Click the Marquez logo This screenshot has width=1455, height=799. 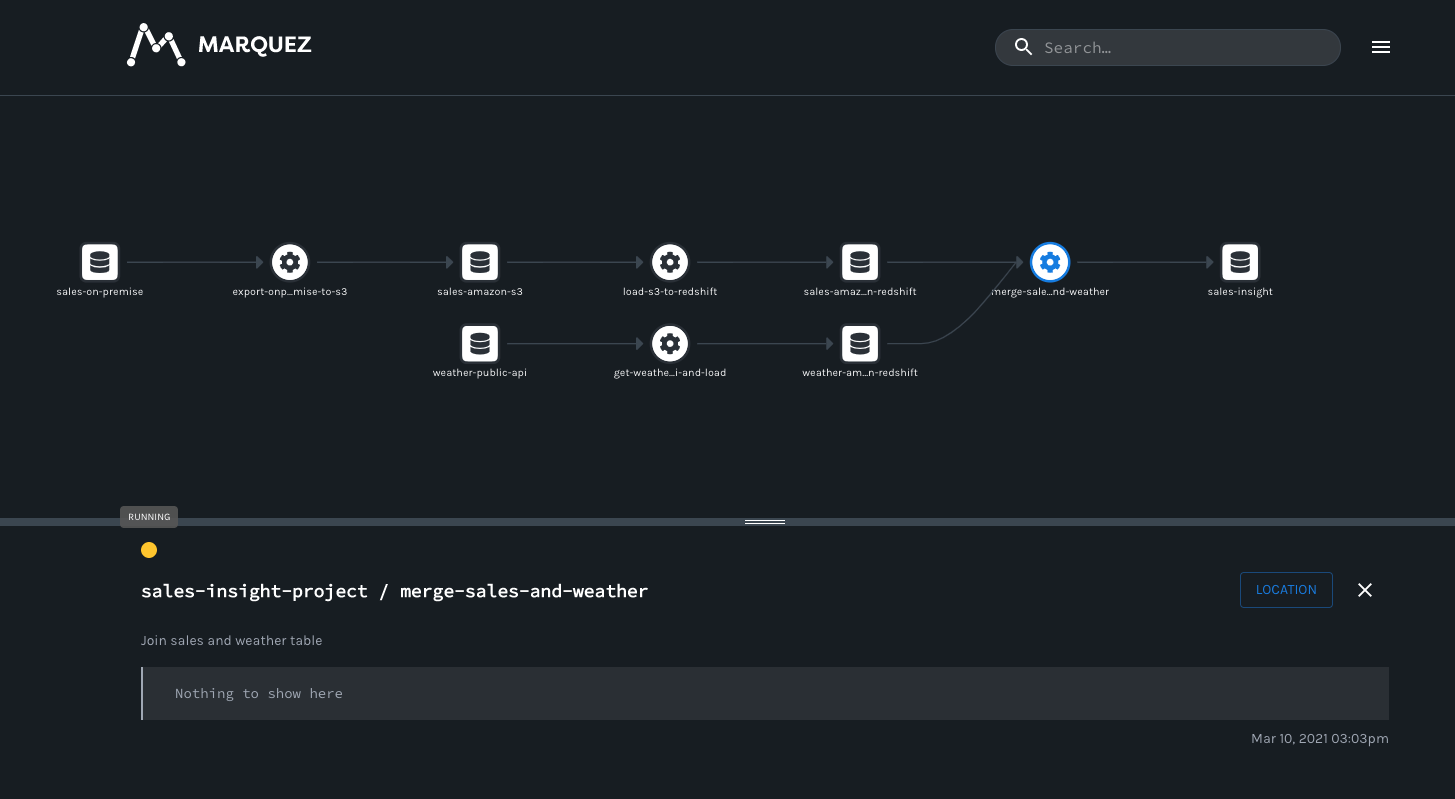218,44
